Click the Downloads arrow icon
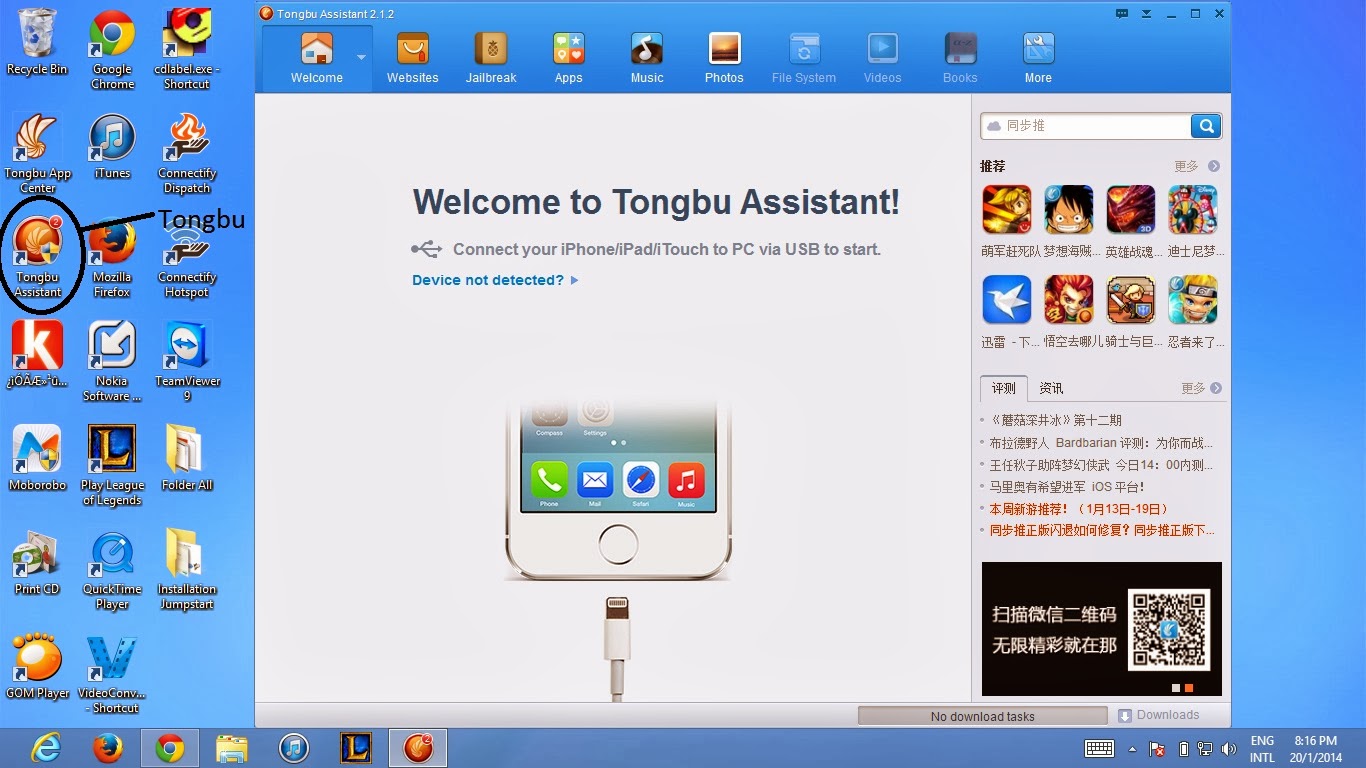 [1125, 715]
